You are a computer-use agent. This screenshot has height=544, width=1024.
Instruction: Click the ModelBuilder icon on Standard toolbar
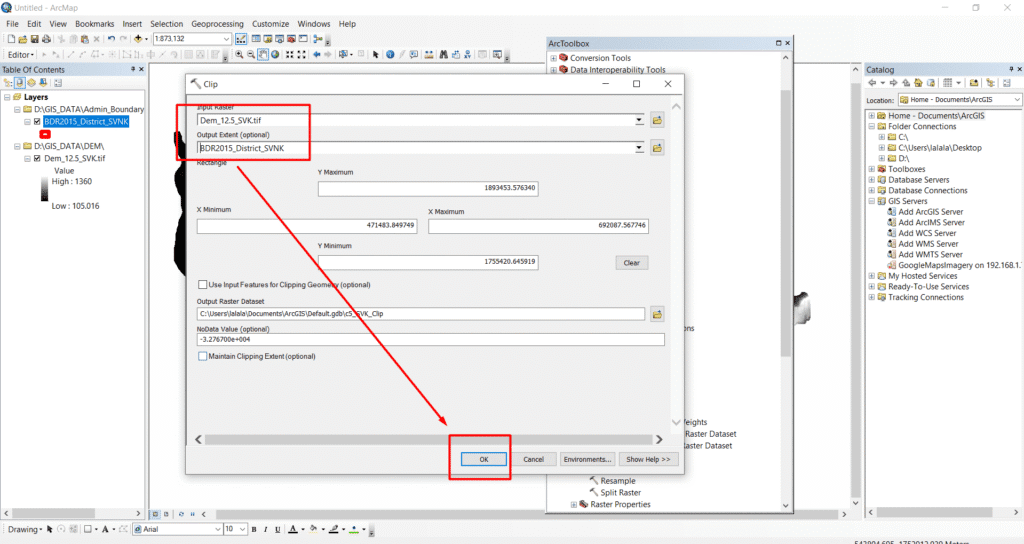(x=318, y=39)
